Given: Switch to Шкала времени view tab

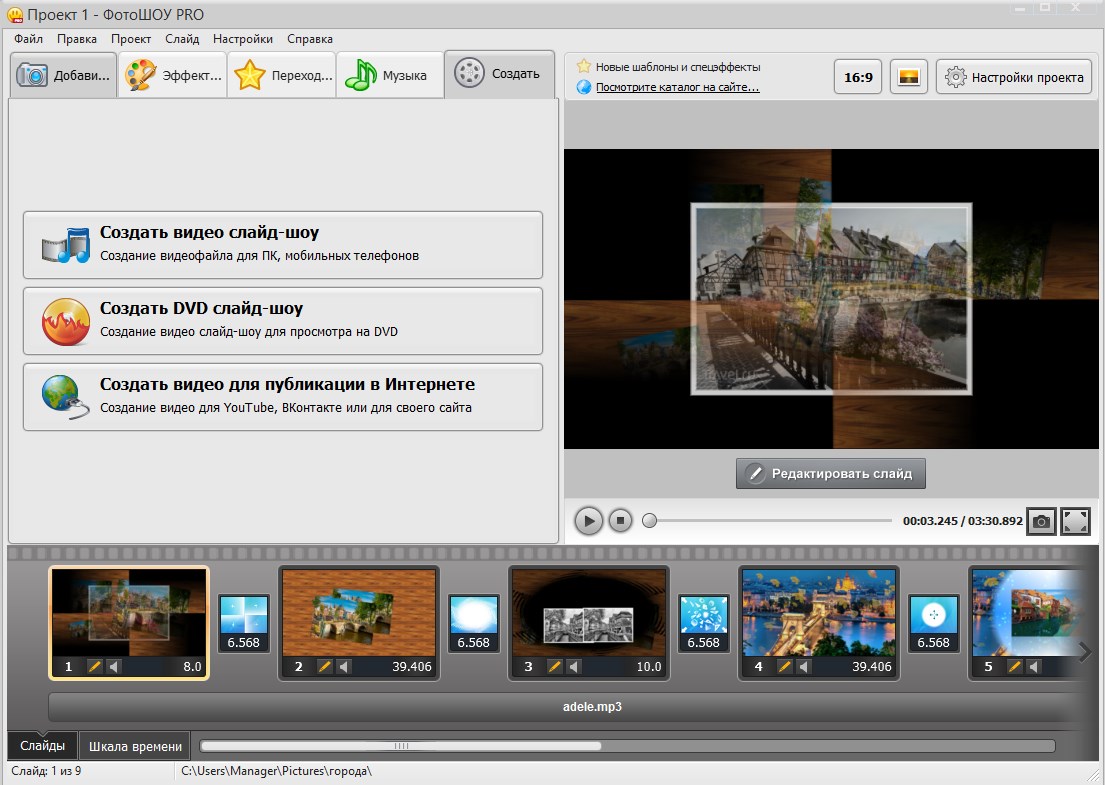Looking at the screenshot, I should (135, 746).
